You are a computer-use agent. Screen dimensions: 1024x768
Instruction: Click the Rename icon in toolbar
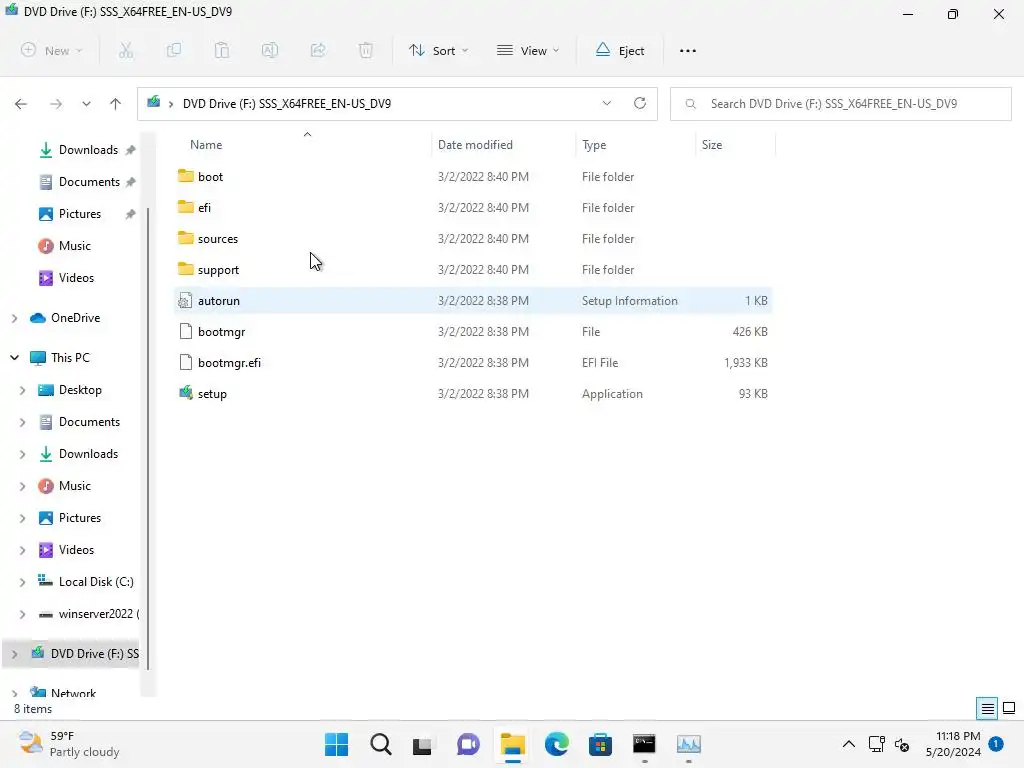pyautogui.click(x=270, y=50)
